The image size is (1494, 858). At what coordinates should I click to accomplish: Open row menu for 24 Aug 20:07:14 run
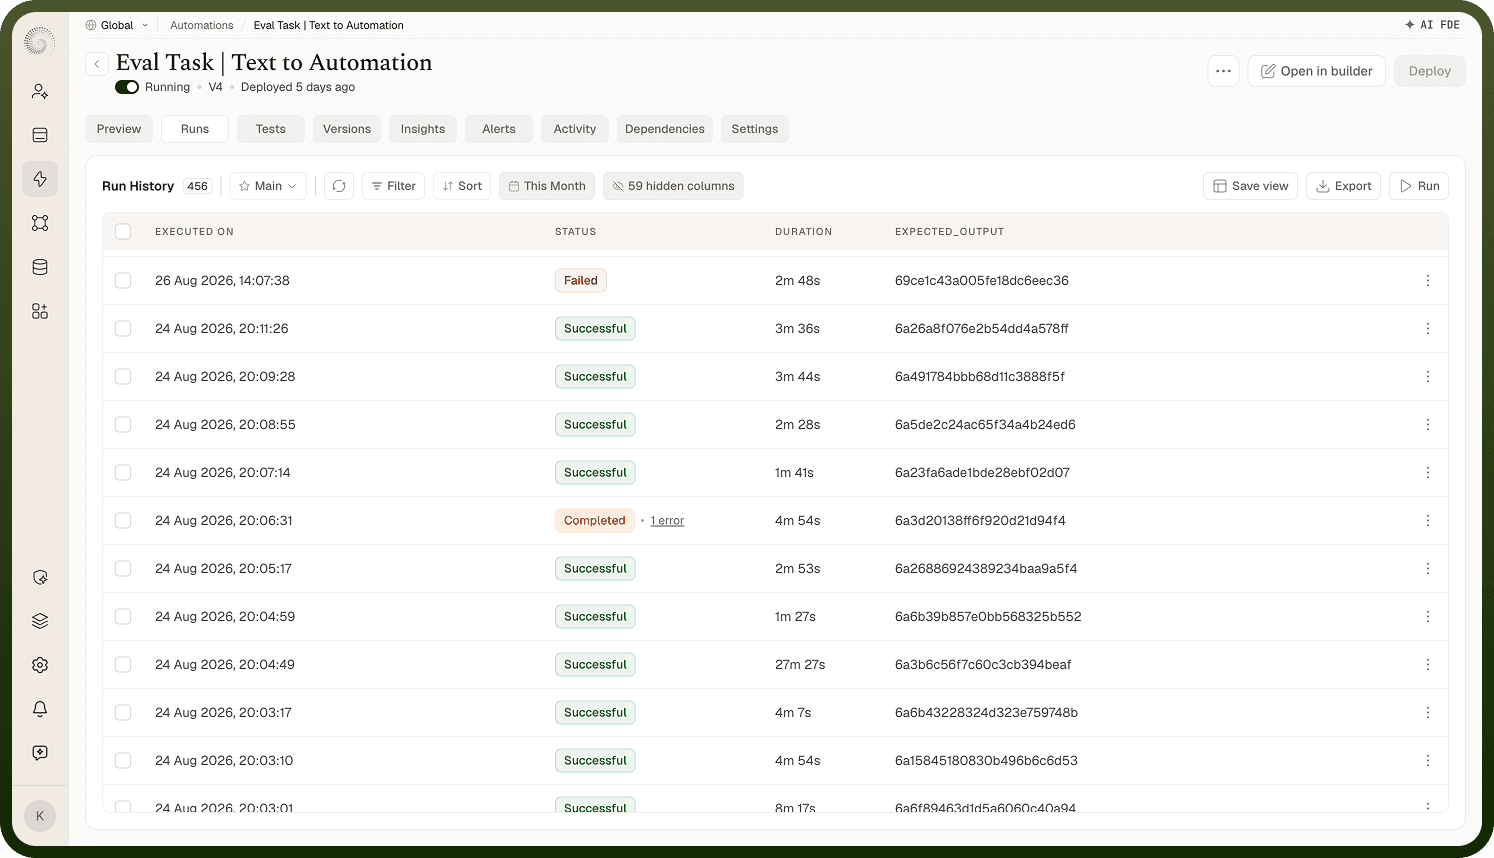1427,473
